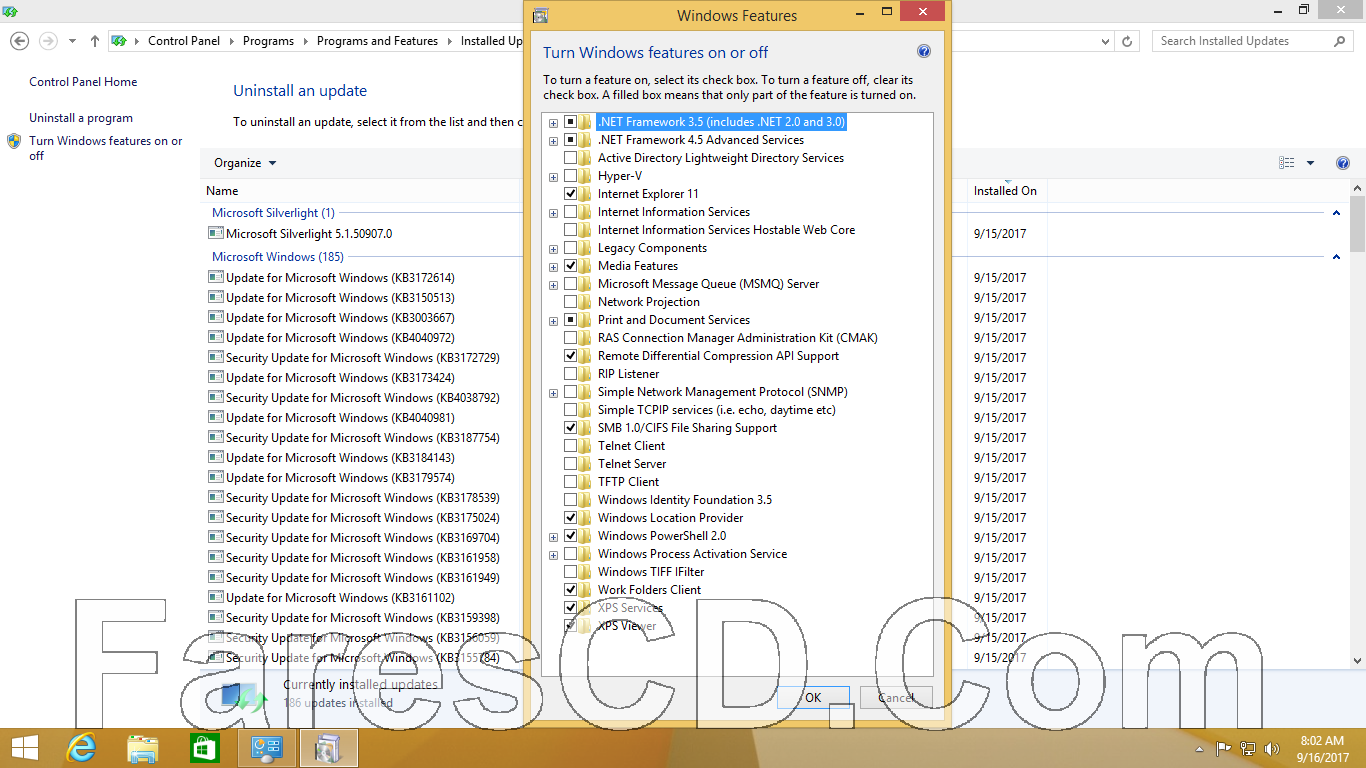Click the search magnifier in Search Installed Updates
The height and width of the screenshot is (768, 1366).
point(1340,41)
